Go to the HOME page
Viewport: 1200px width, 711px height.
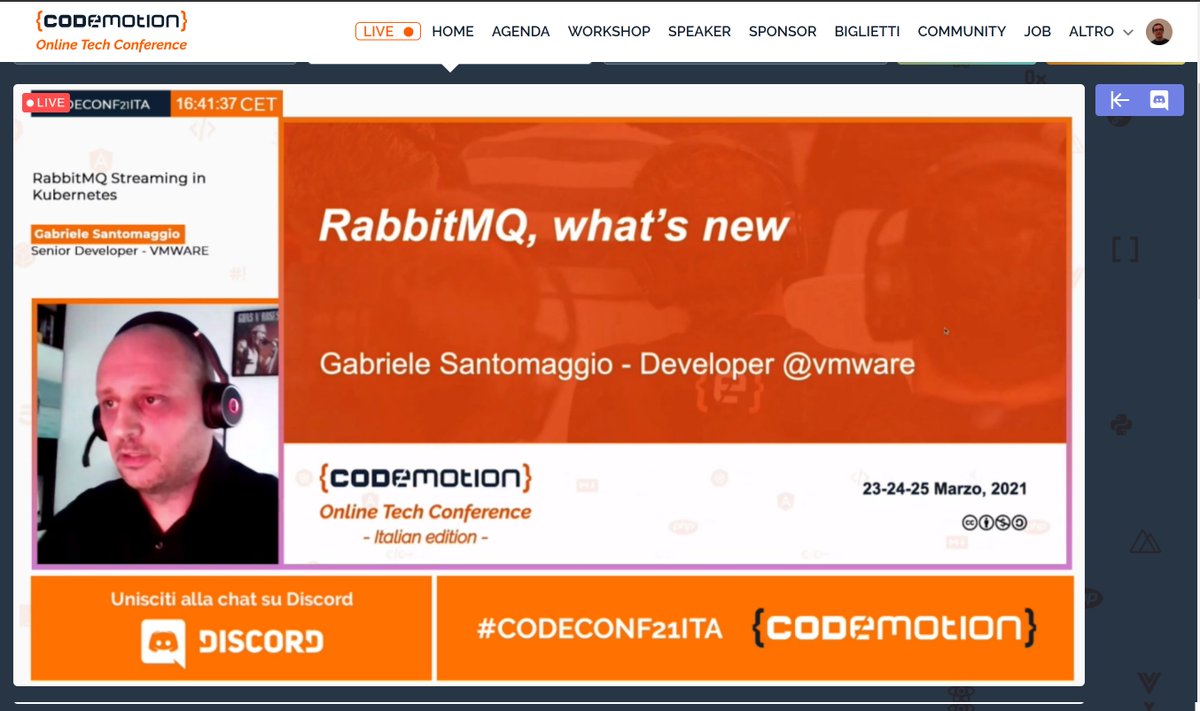pyautogui.click(x=453, y=31)
